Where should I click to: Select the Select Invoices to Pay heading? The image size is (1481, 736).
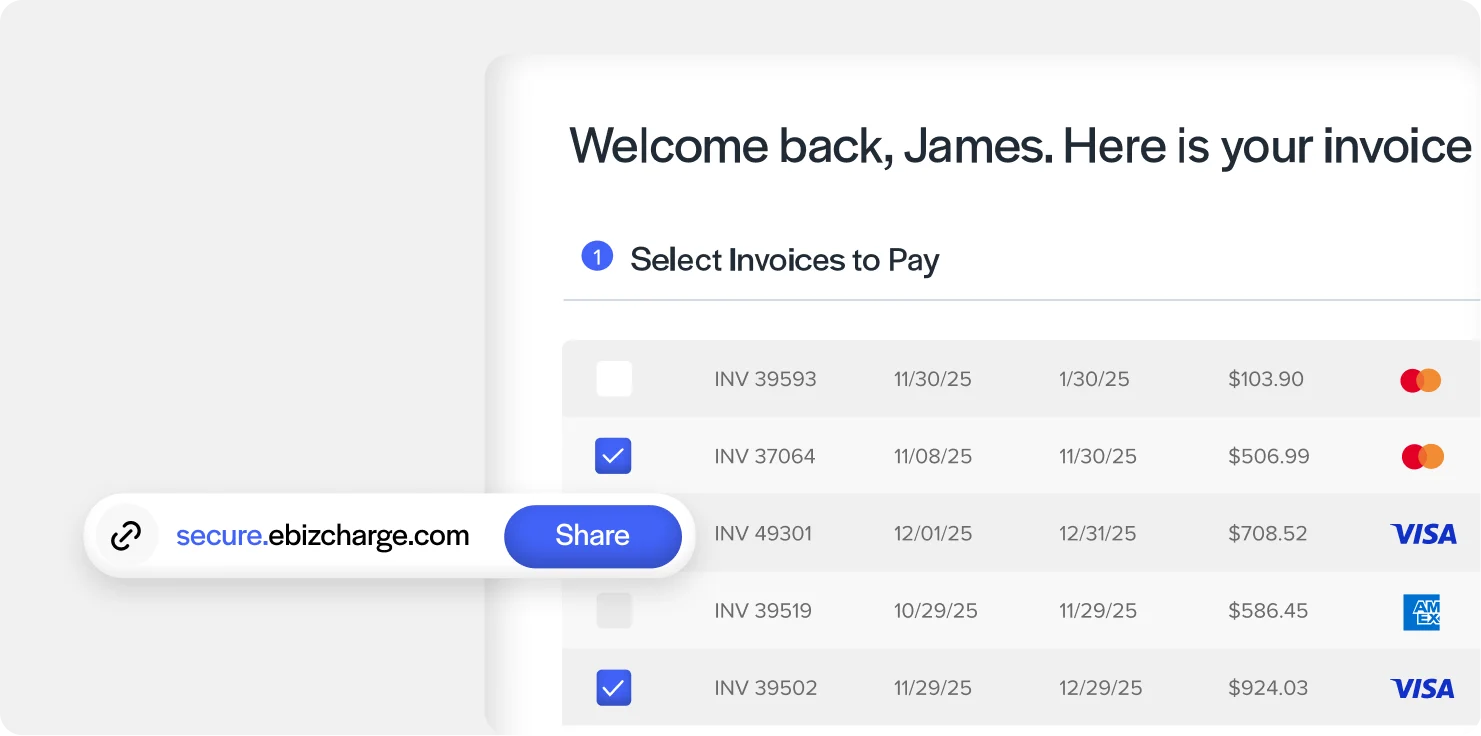(785, 260)
